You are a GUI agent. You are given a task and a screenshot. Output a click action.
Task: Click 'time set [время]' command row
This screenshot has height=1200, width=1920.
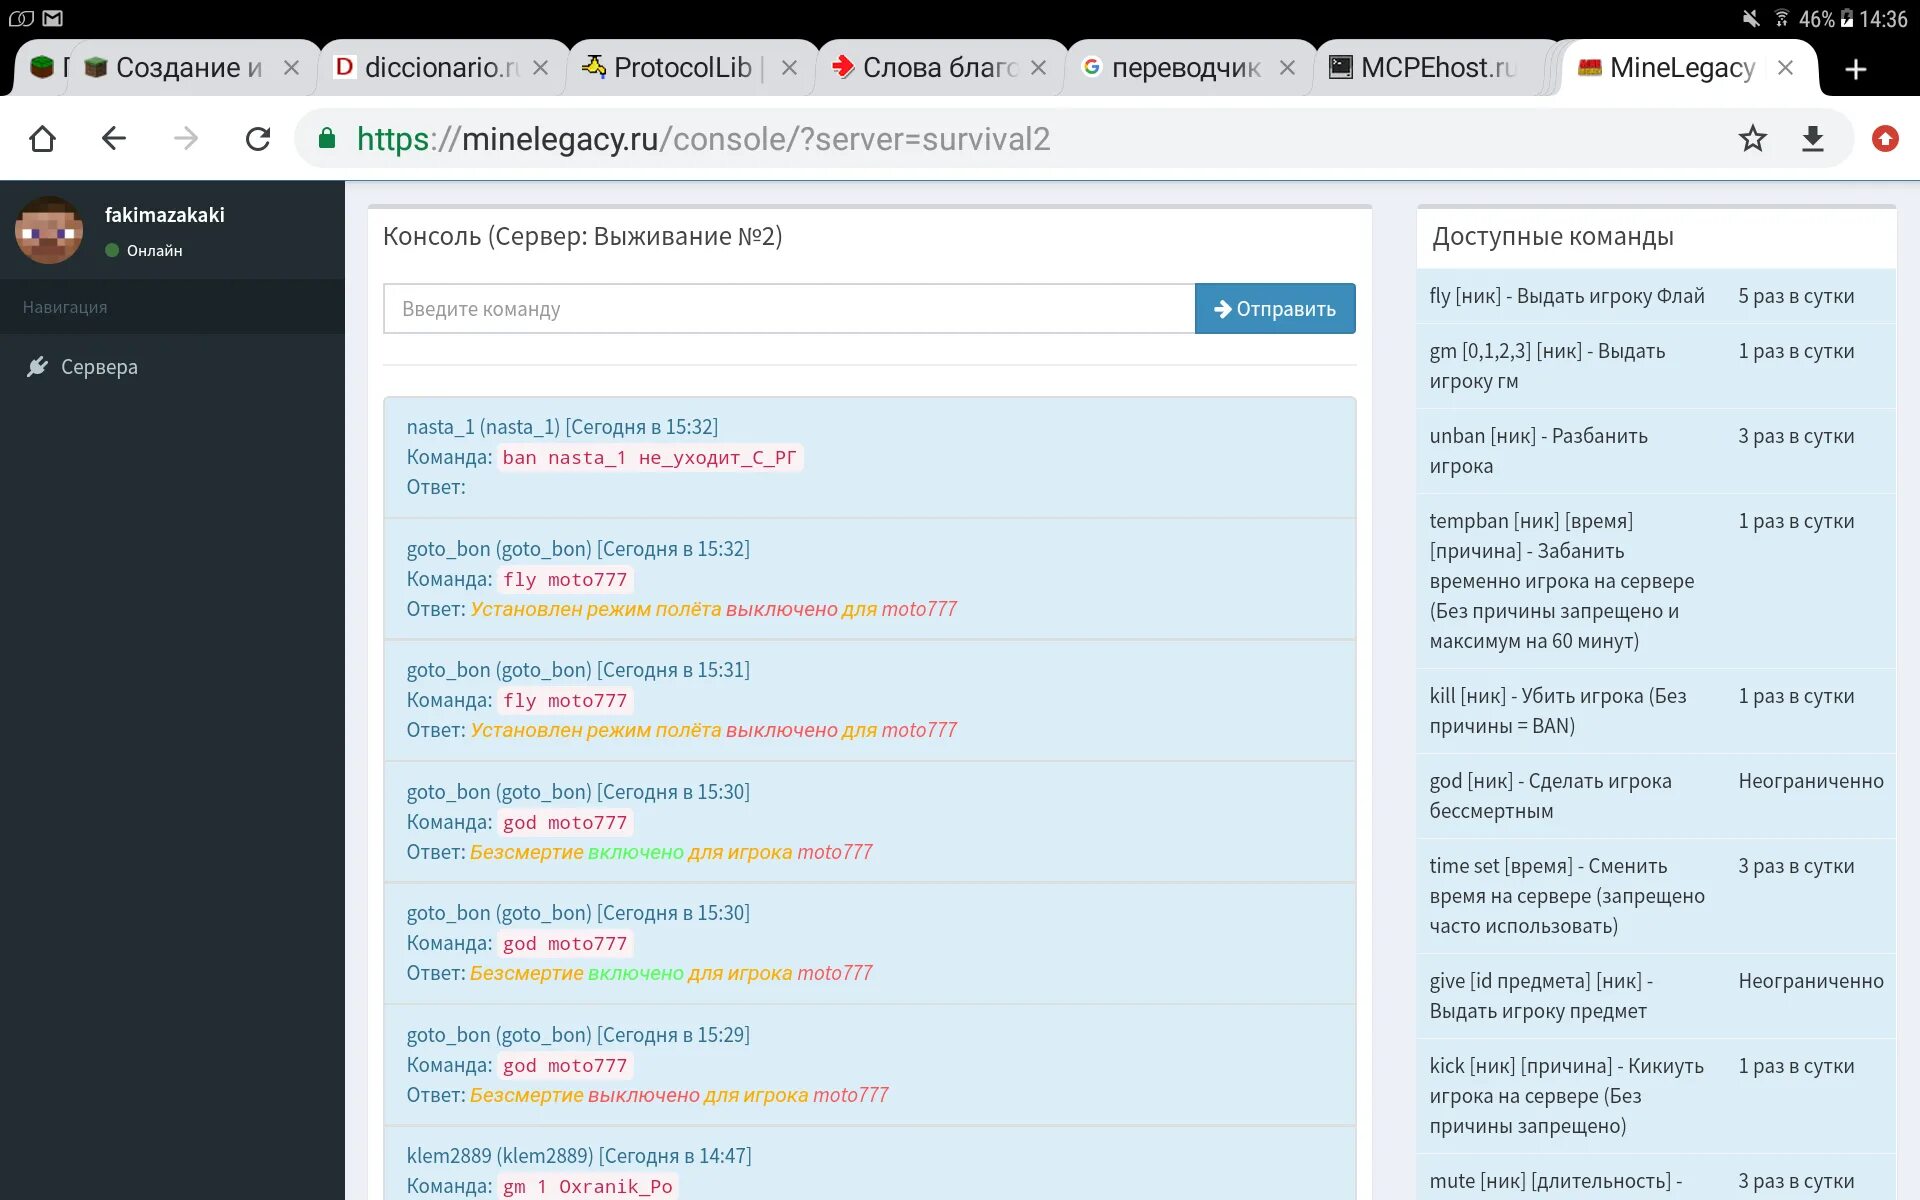click(x=1656, y=896)
